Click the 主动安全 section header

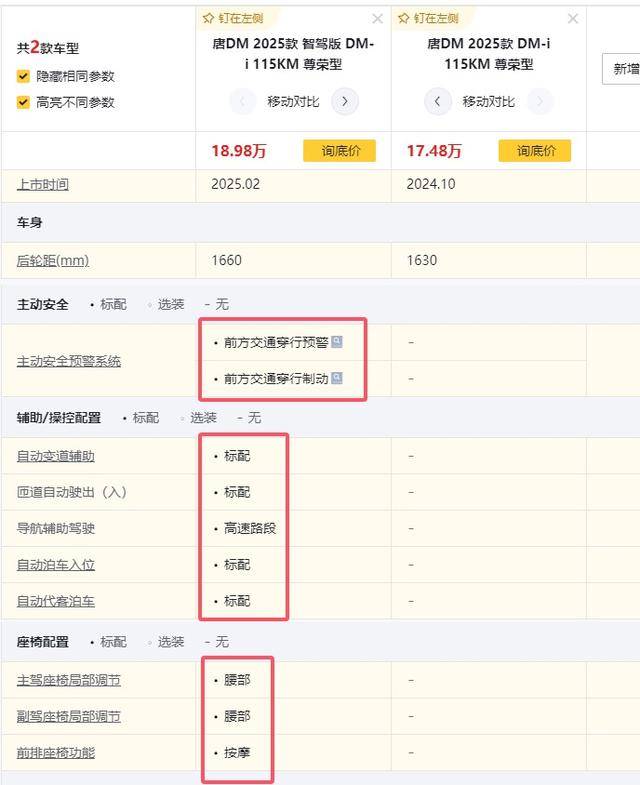tap(43, 304)
